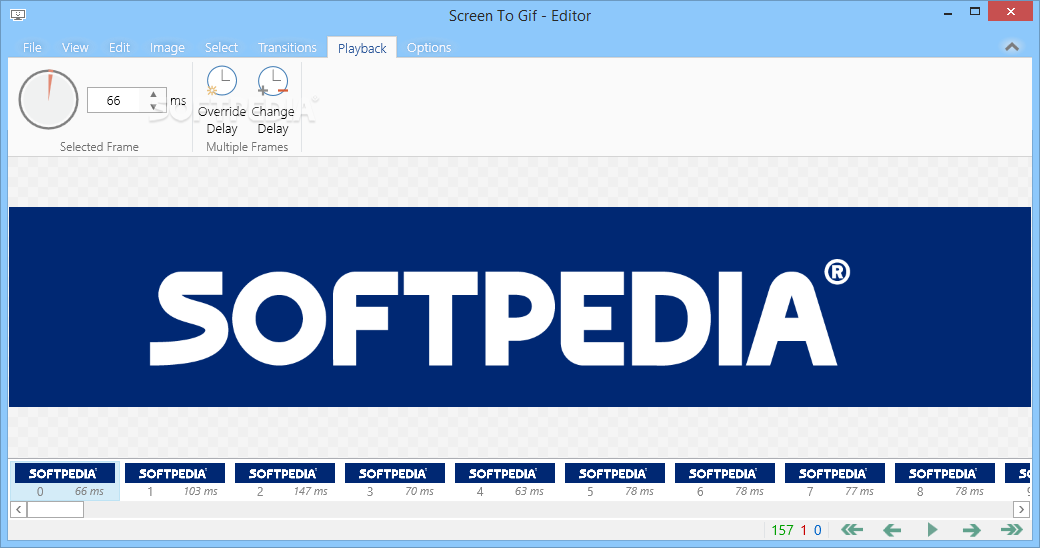Select frame 6 thumbnail
This screenshot has width=1040, height=548.
tap(725, 481)
